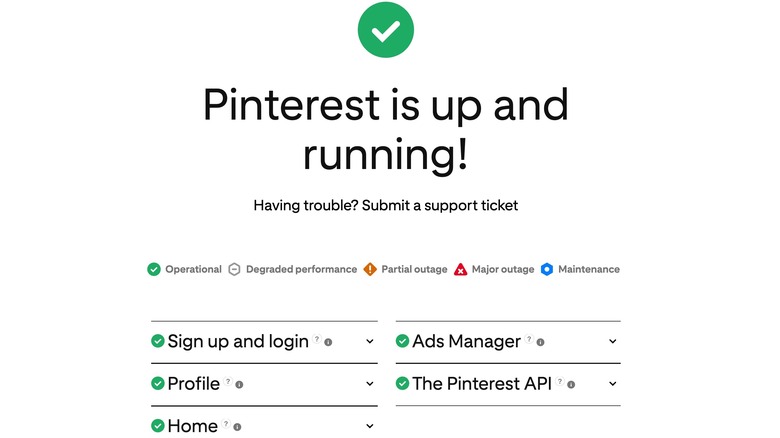Click the Degraded performance legend icon
This screenshot has height=438, width=780.
click(235, 269)
